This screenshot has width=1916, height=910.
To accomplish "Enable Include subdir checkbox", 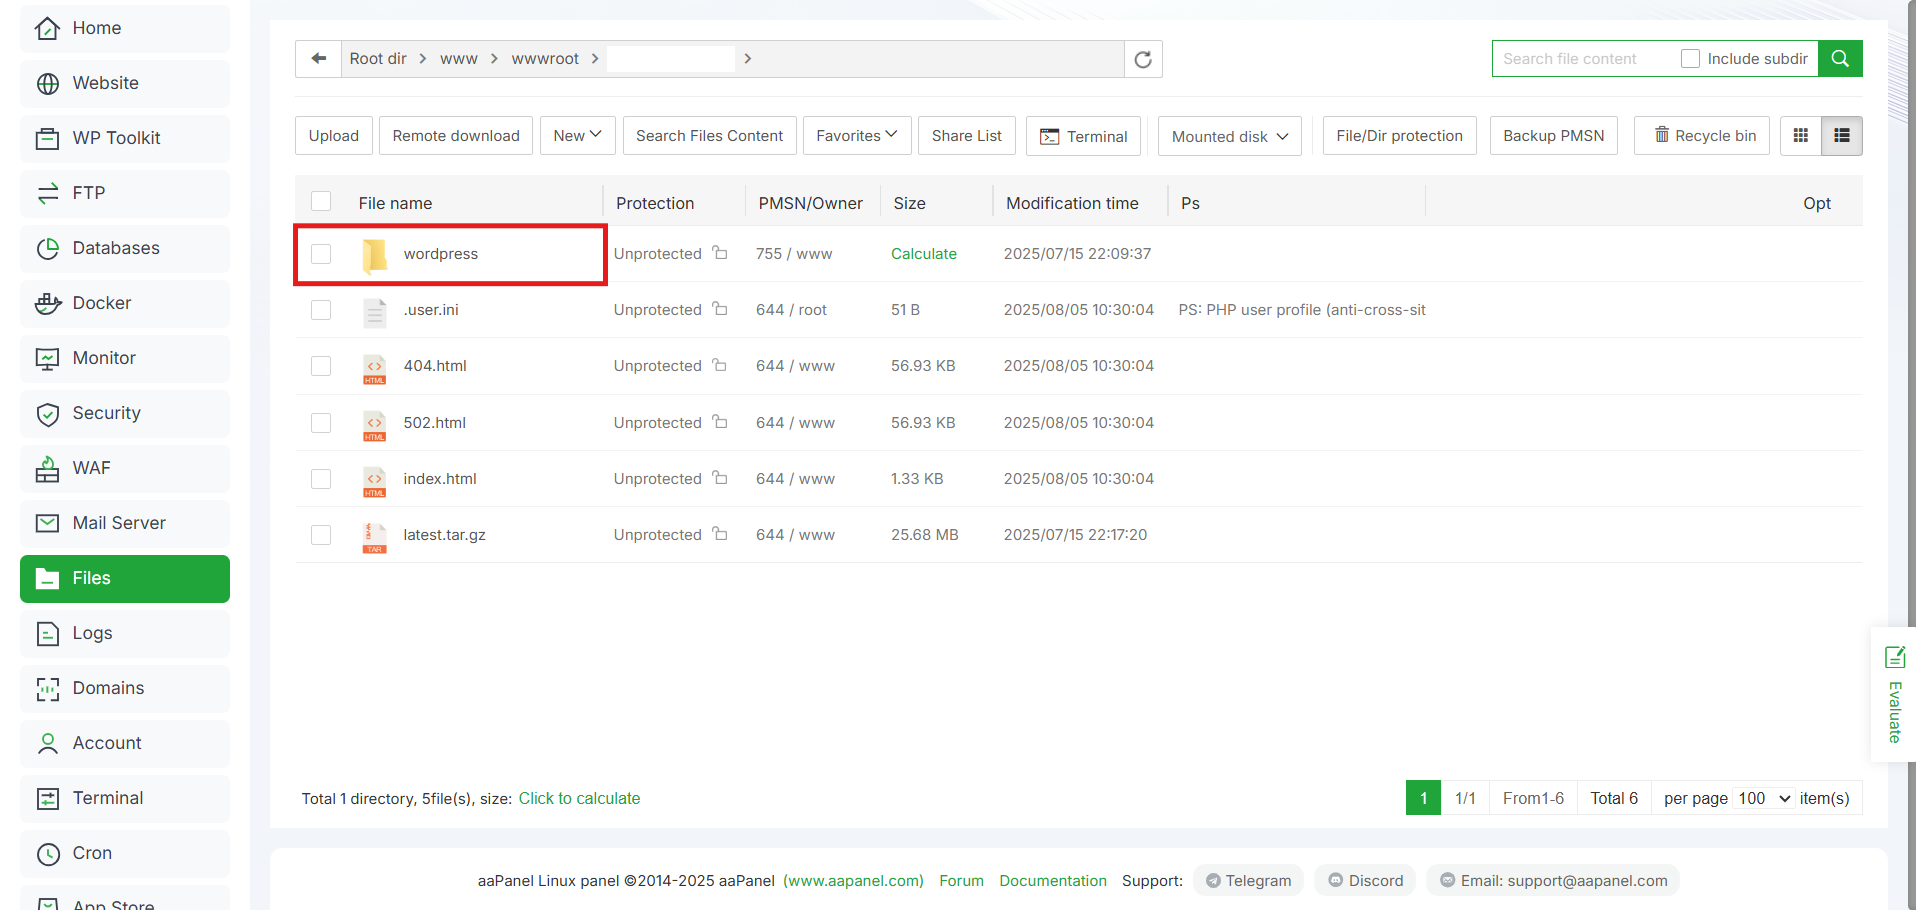I will [1690, 59].
